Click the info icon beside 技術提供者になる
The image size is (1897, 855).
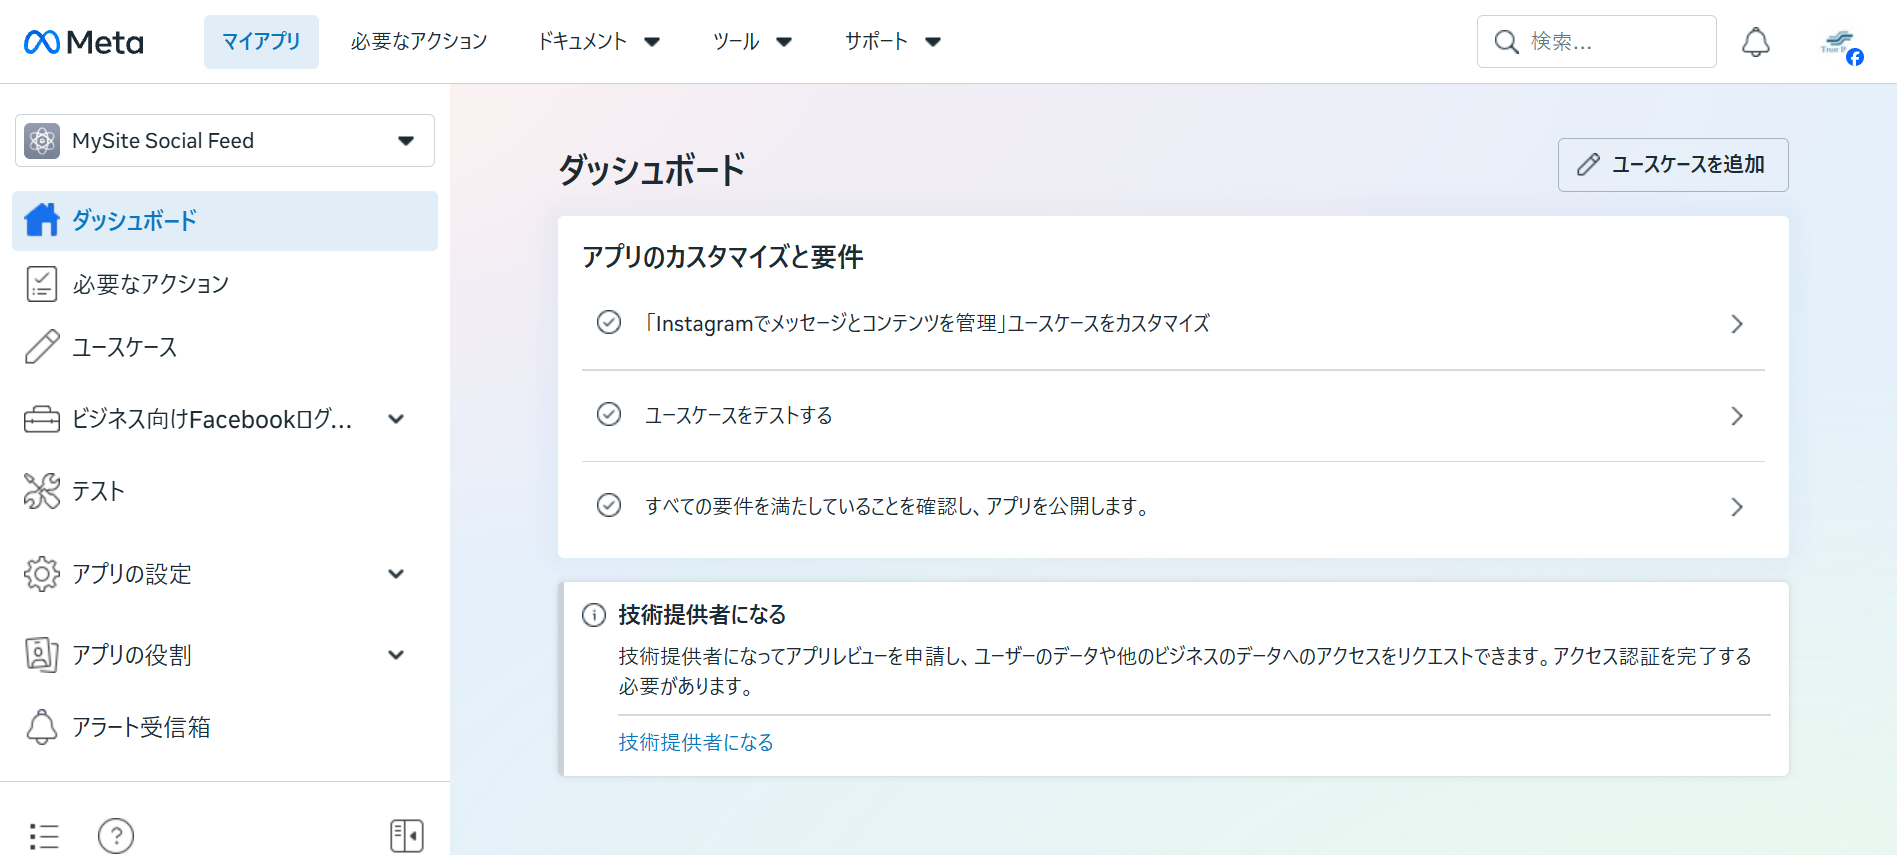[x=594, y=615]
